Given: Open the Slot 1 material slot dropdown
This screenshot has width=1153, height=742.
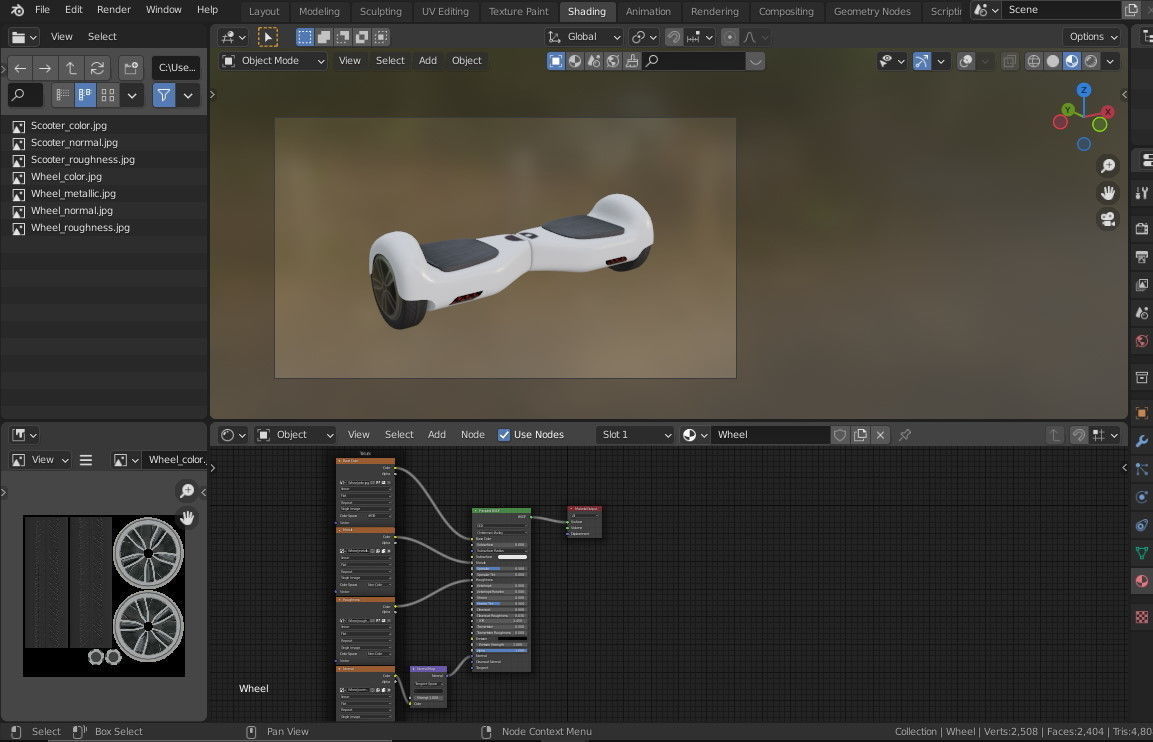Looking at the screenshot, I should coord(635,435).
